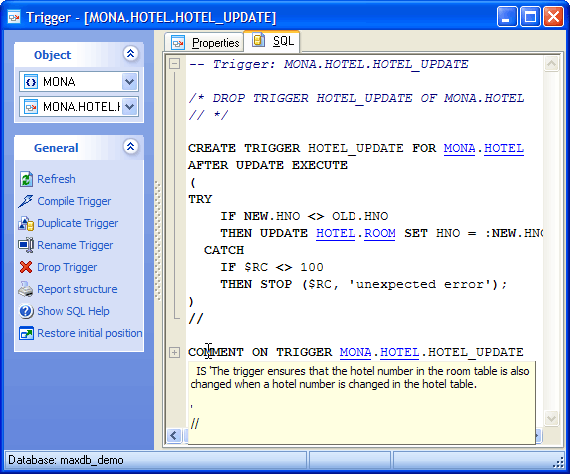Click the Compile Trigger pen icon
The image size is (570, 474).
tap(26, 201)
